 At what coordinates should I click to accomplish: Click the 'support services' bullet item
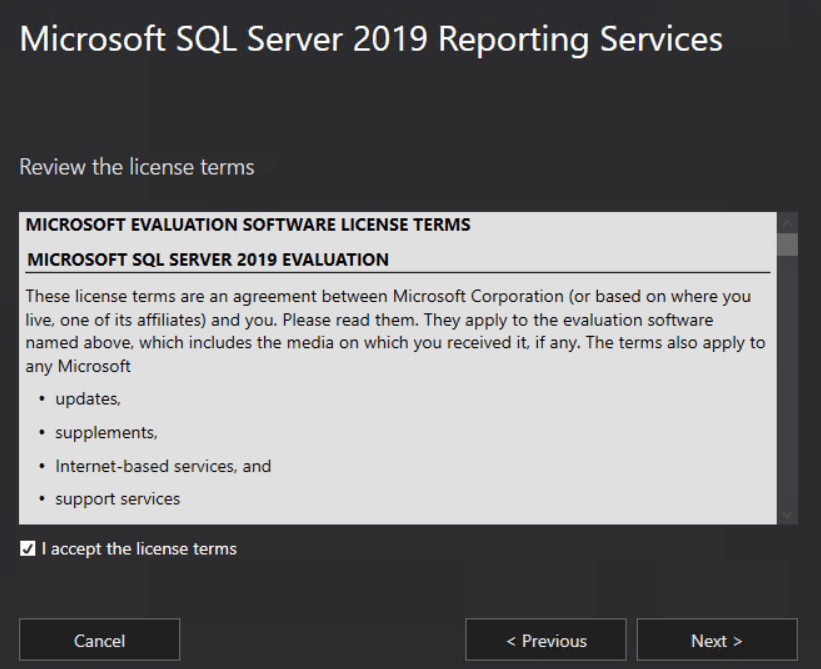(118, 499)
